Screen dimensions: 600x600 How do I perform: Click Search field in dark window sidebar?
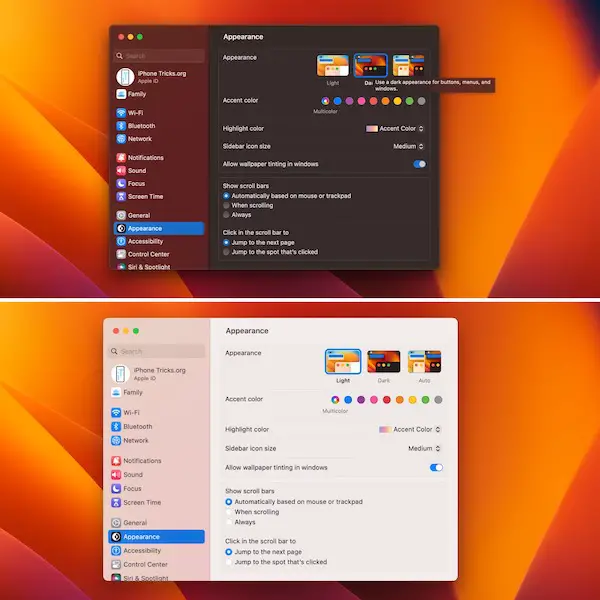tap(159, 56)
